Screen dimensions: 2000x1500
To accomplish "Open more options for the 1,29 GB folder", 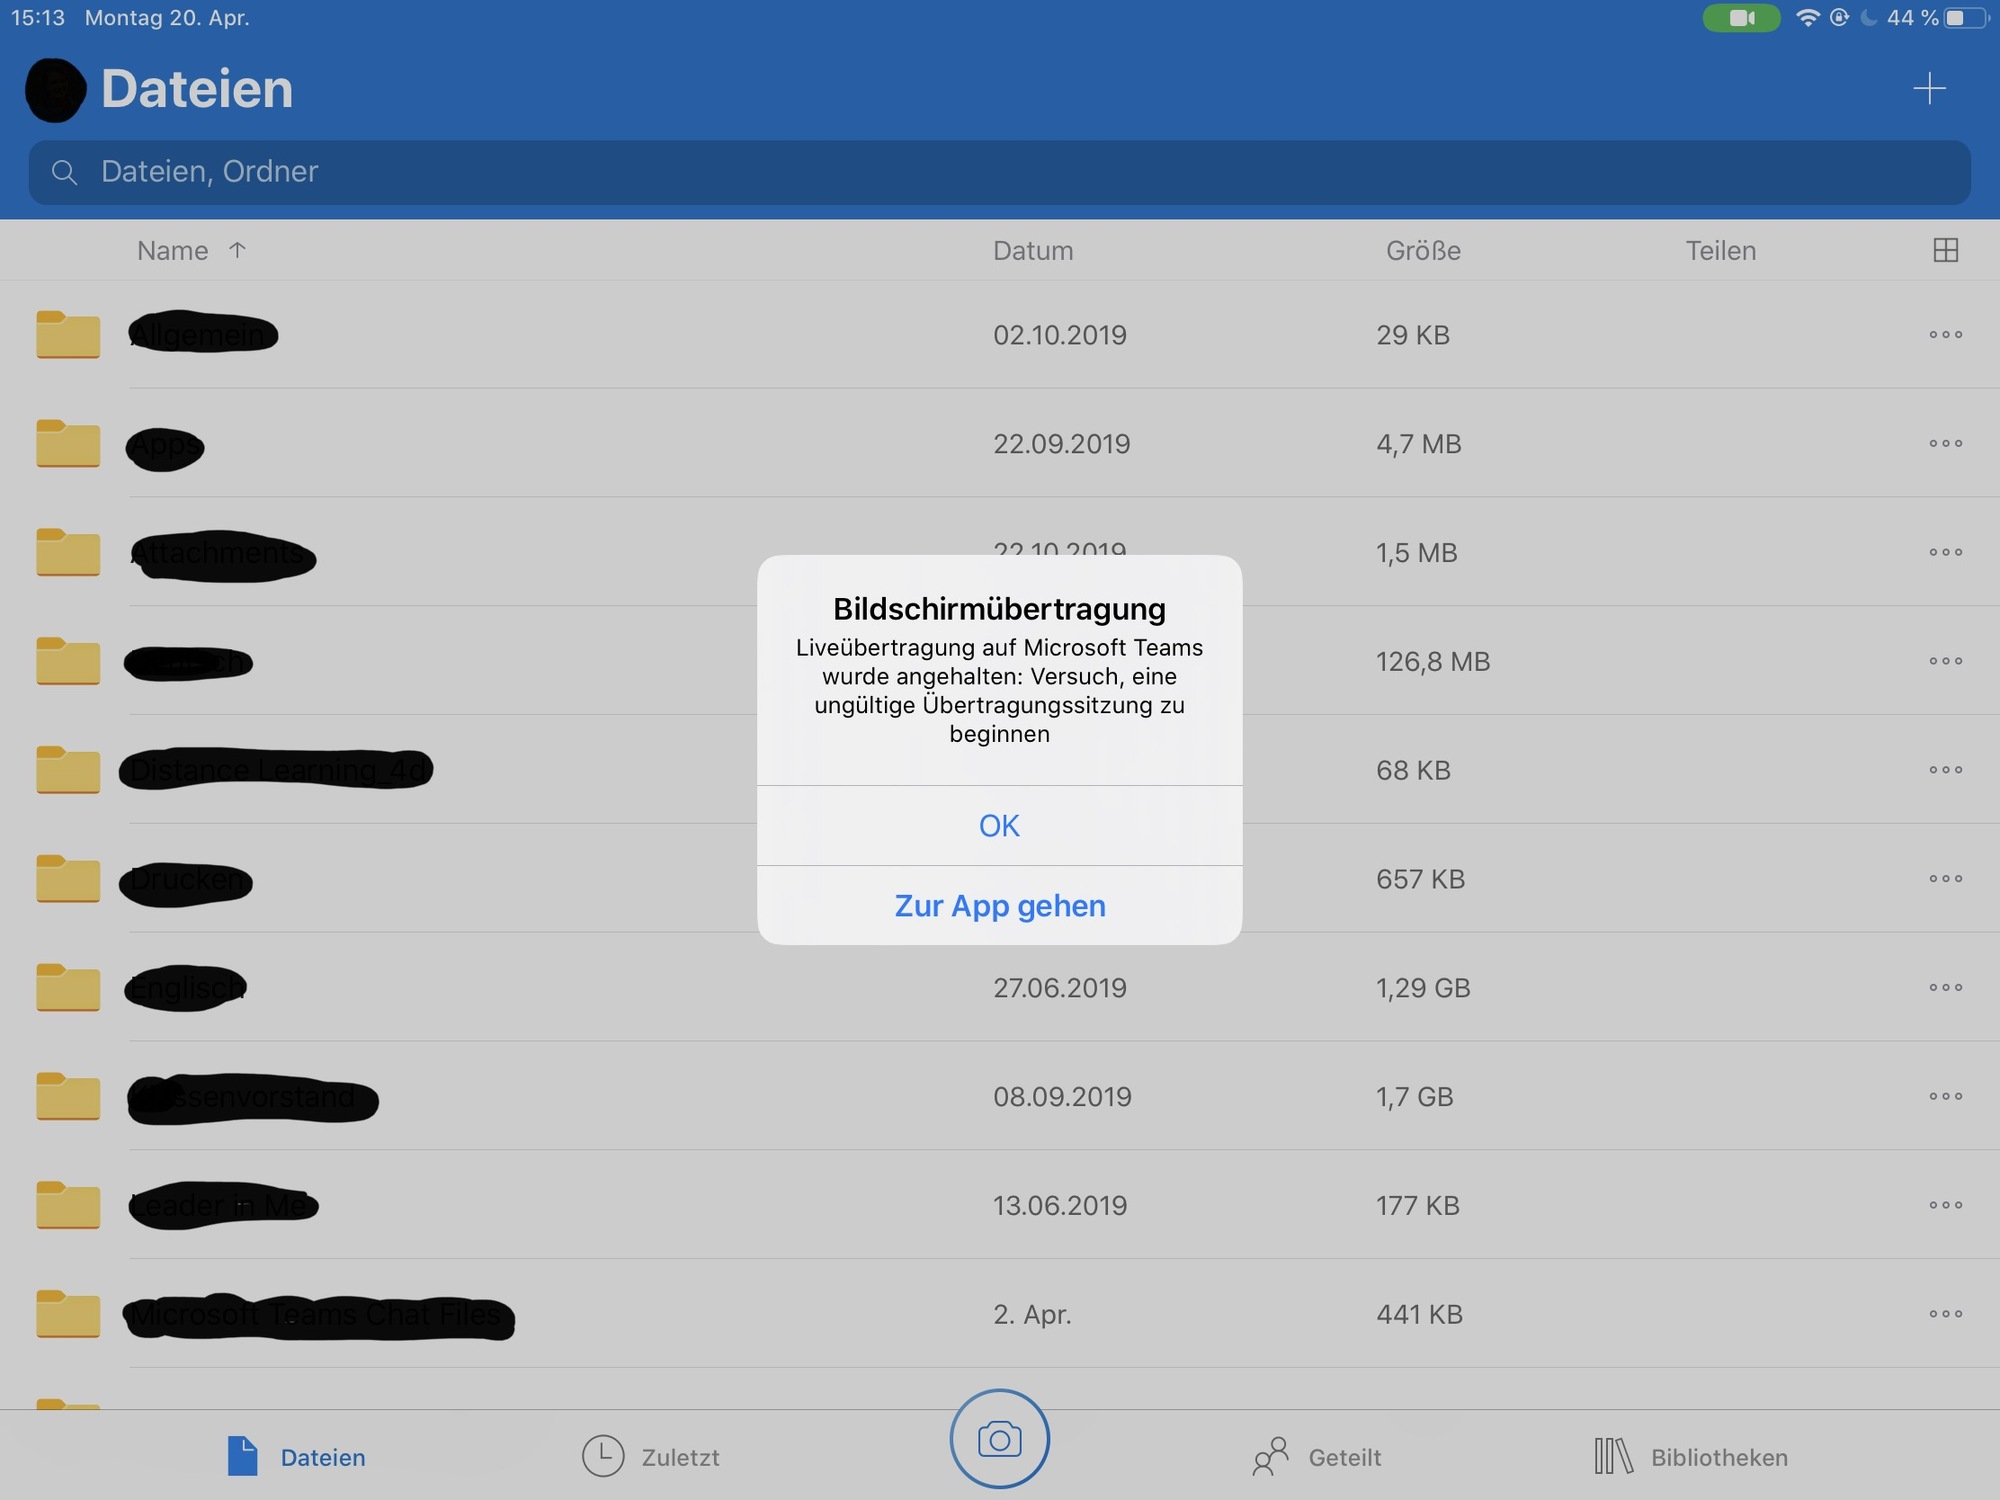I will tap(1945, 988).
